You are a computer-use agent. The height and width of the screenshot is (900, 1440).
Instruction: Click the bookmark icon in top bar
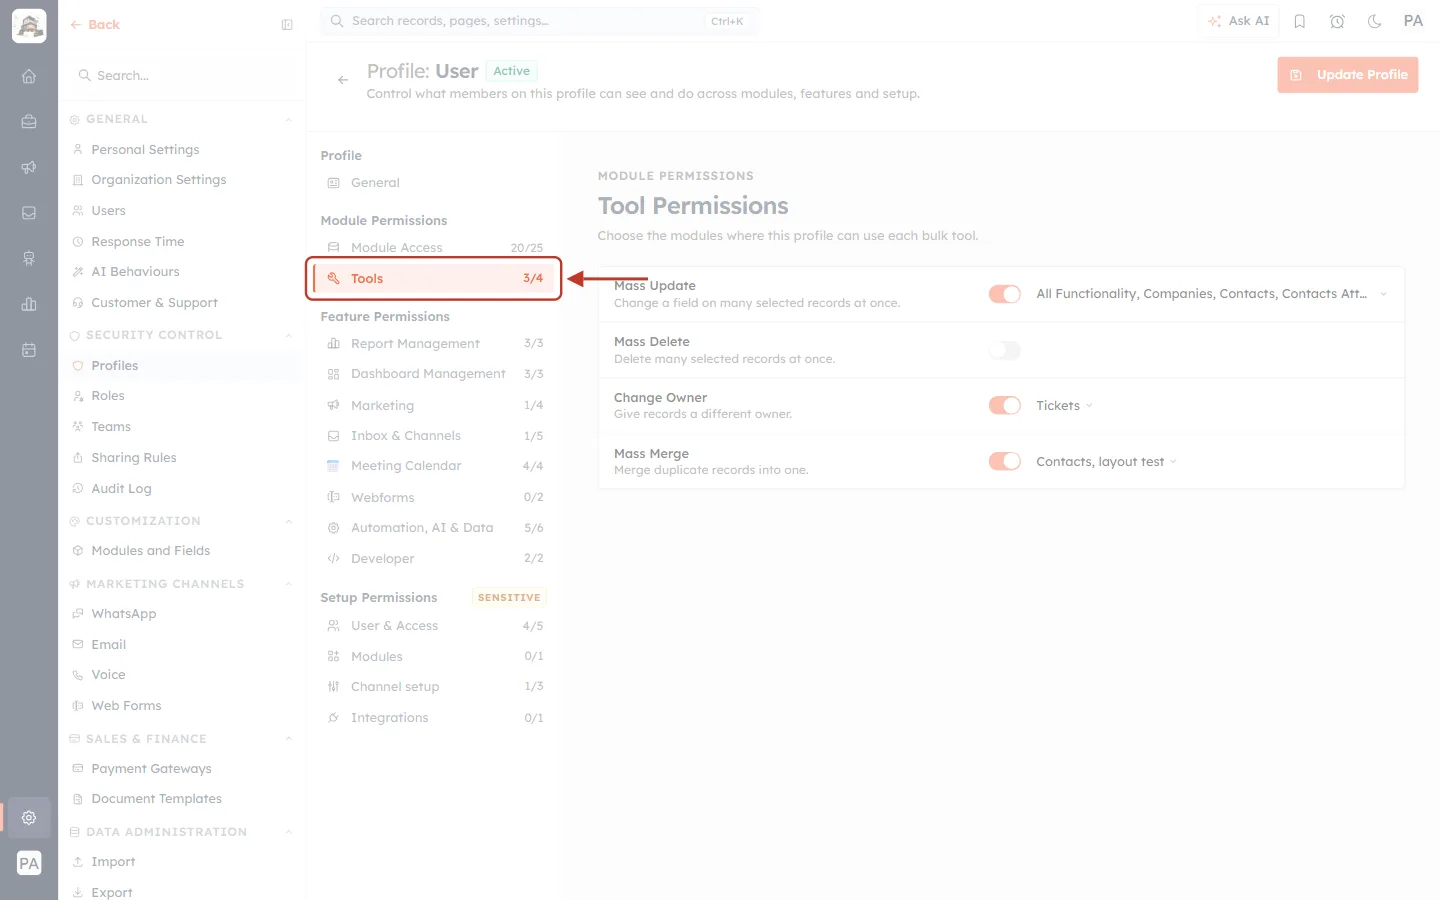[1300, 21]
